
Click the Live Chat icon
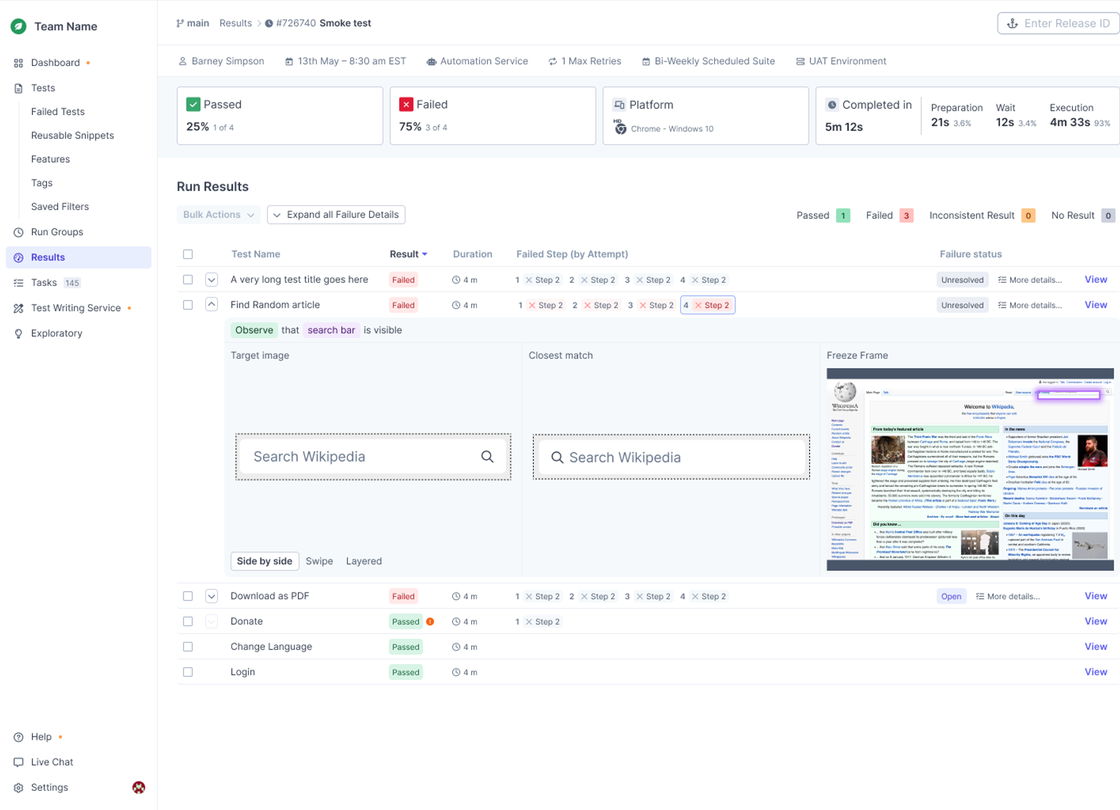click(x=18, y=762)
